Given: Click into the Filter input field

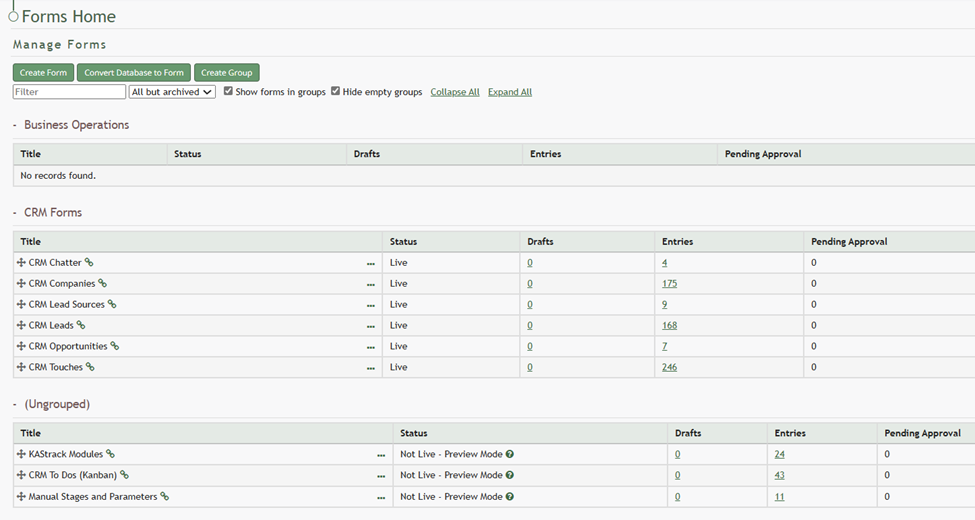Looking at the screenshot, I should tap(69, 92).
